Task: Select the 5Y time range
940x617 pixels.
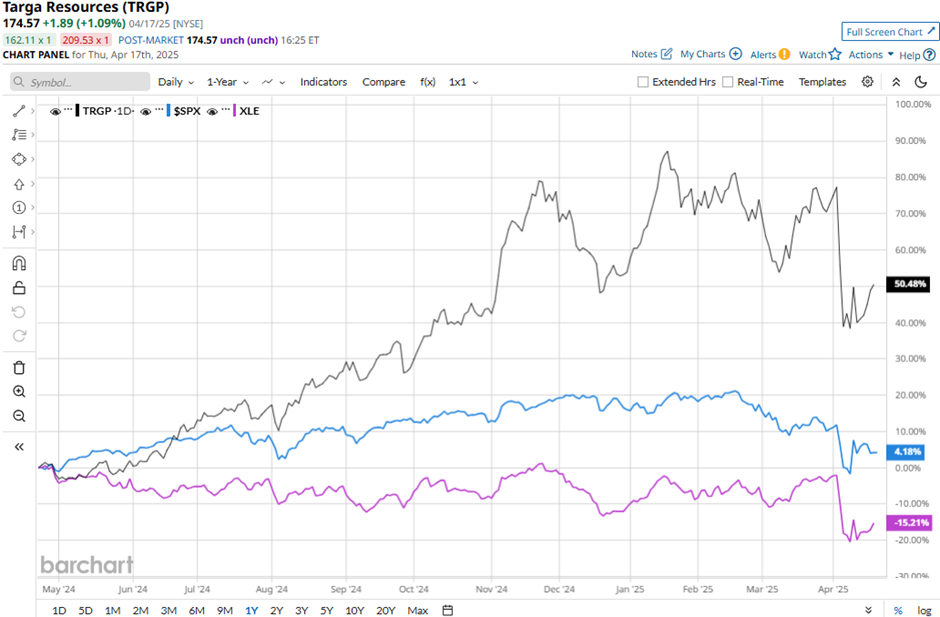Action: click(x=327, y=610)
